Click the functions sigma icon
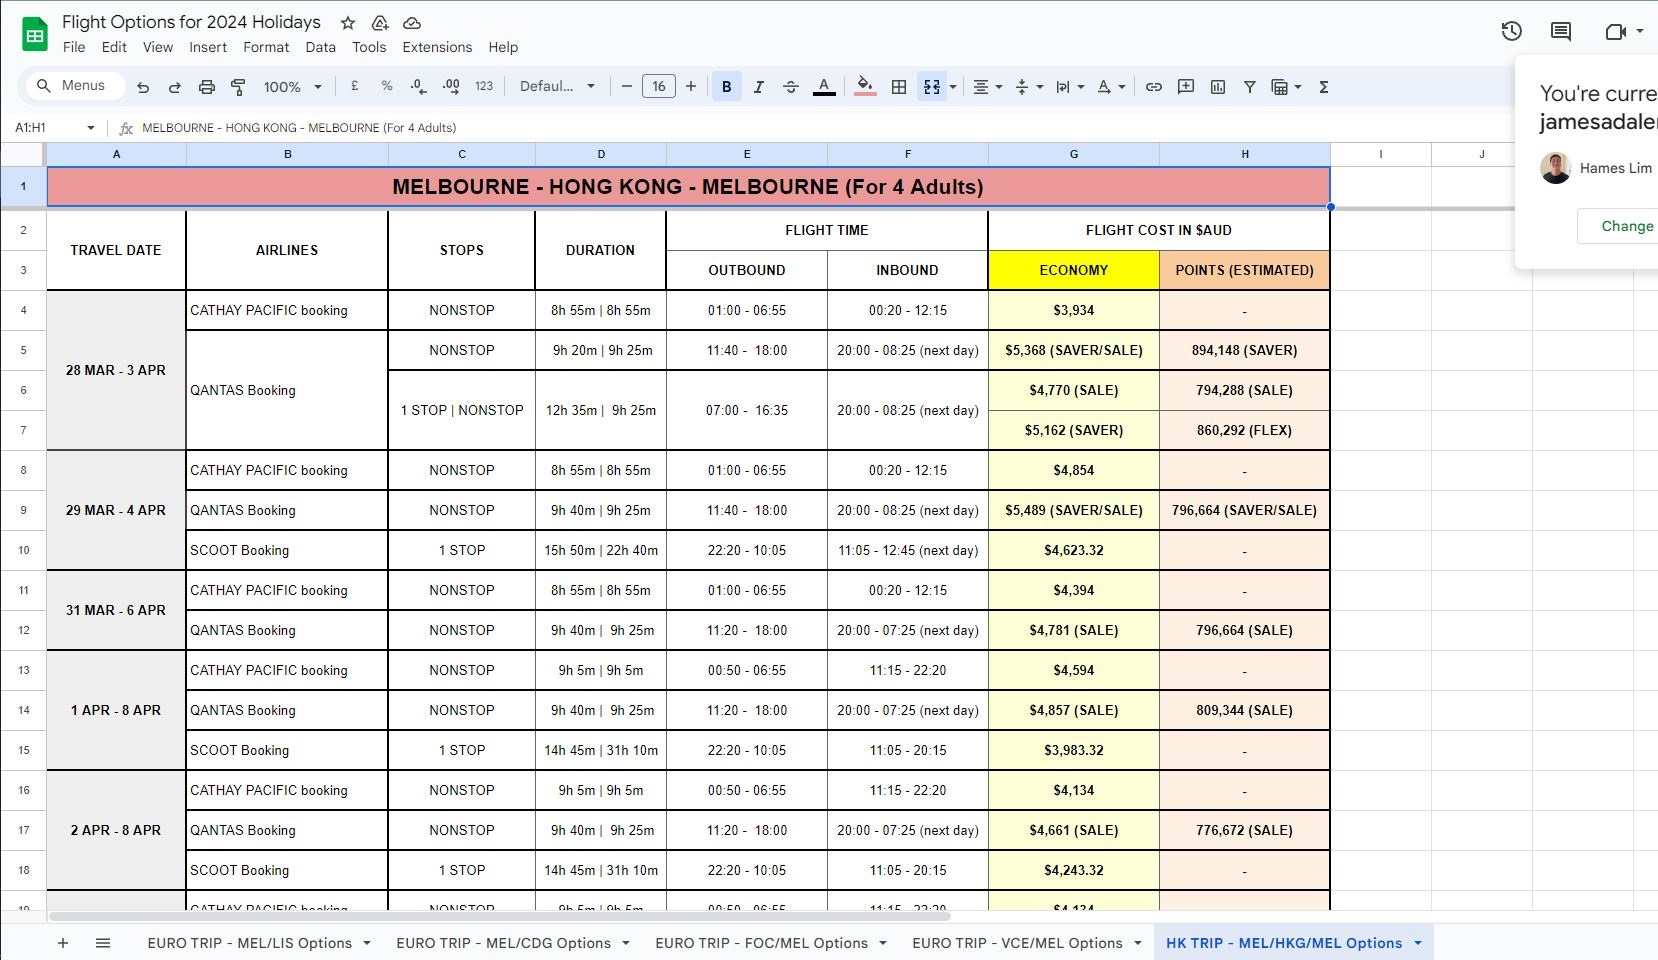 click(x=1323, y=87)
